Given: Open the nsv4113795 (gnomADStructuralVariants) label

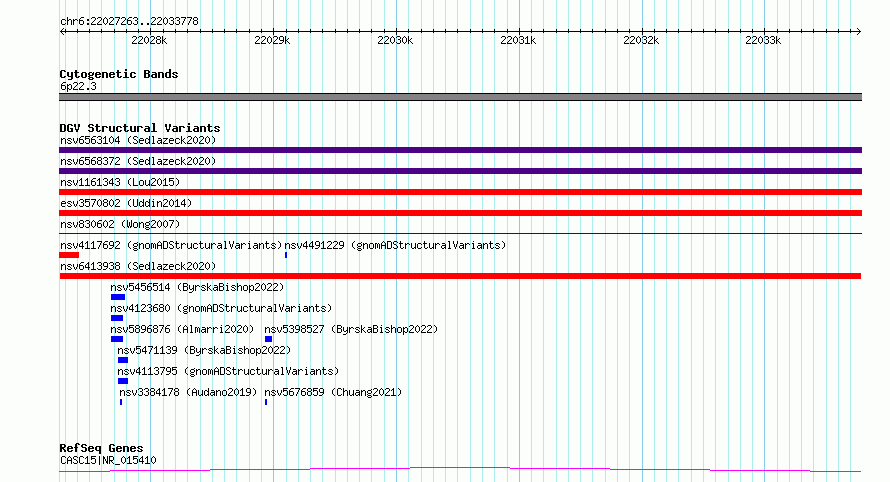Looking at the screenshot, I should [x=228, y=371].
